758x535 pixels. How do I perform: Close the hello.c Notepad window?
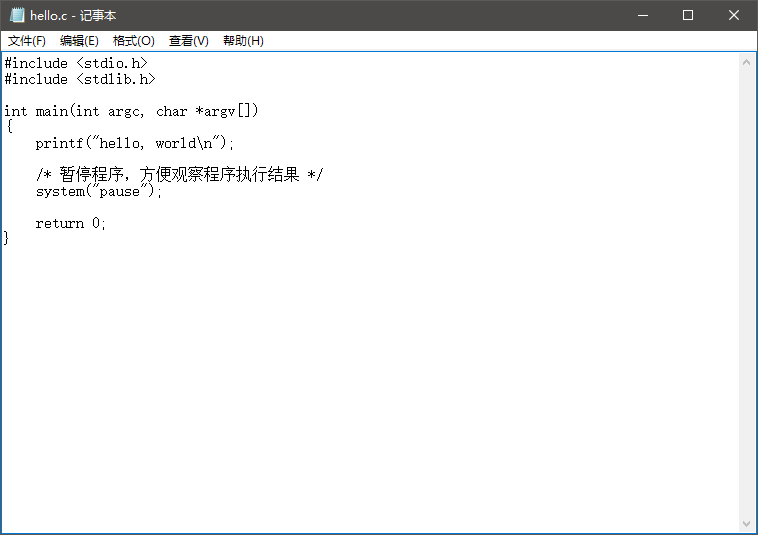(734, 15)
